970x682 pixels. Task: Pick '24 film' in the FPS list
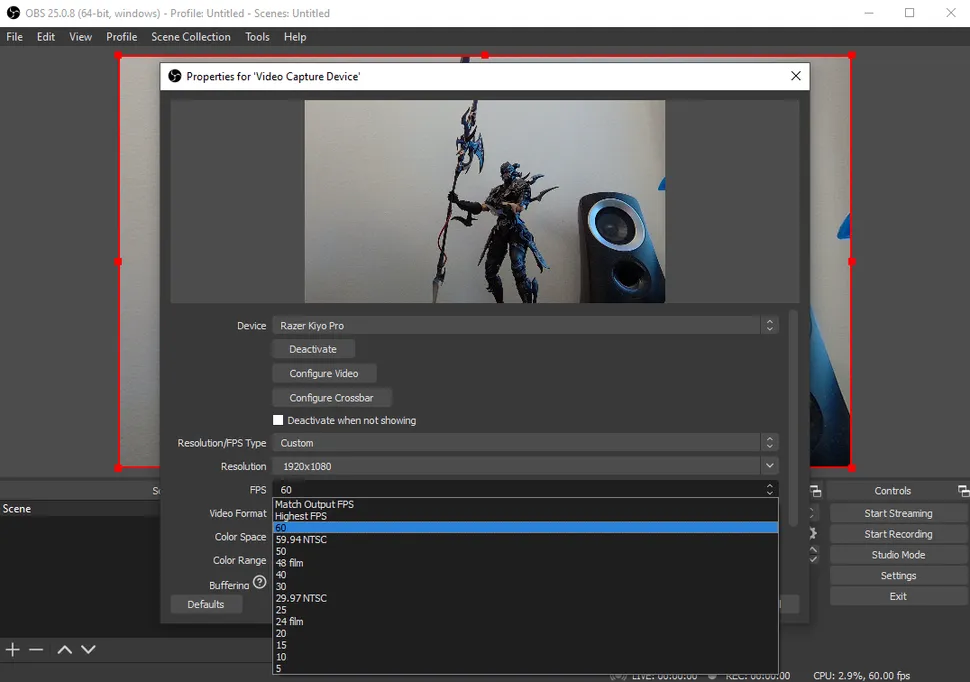[x=290, y=622]
